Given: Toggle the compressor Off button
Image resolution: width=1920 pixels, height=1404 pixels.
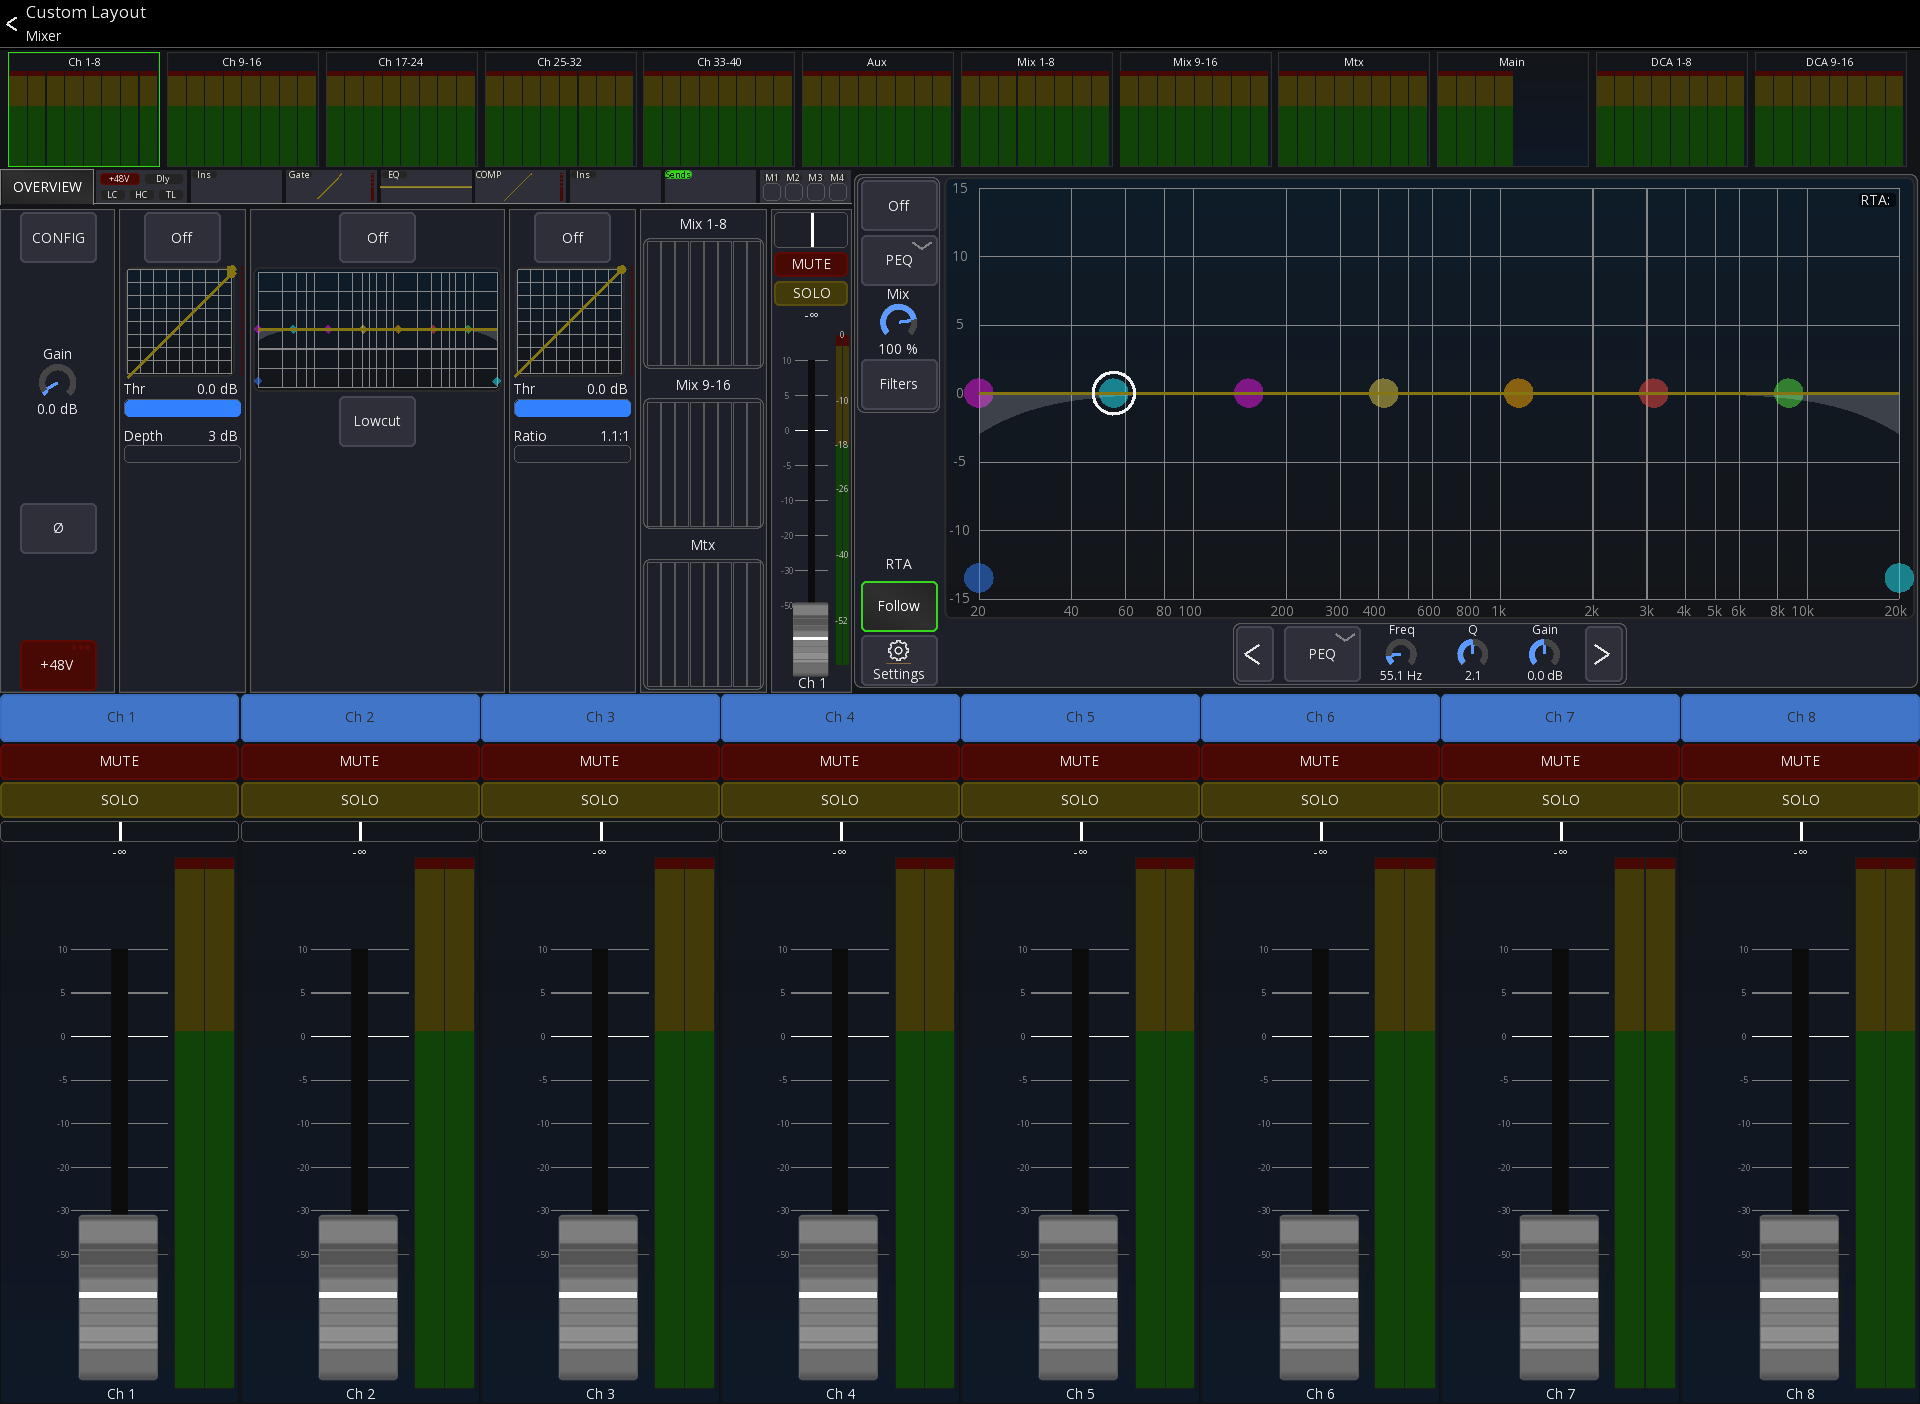Looking at the screenshot, I should point(572,238).
